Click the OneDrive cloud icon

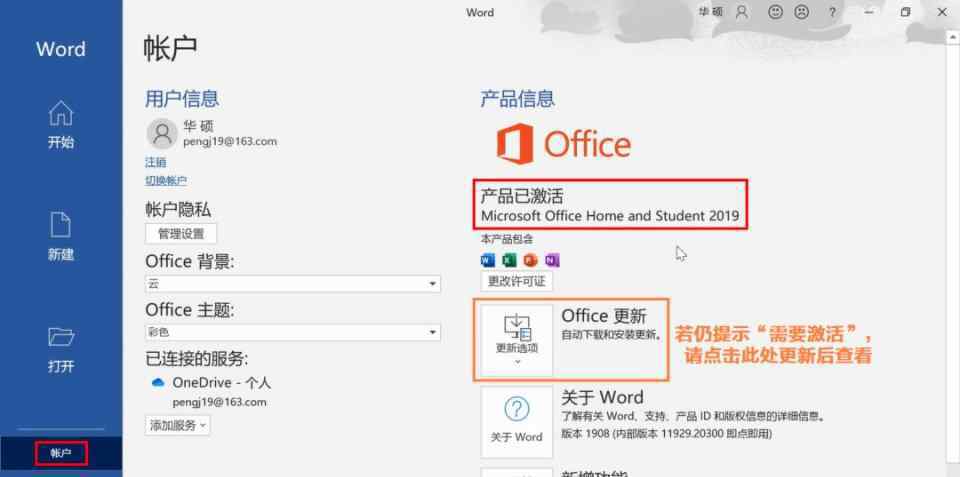tap(158, 383)
